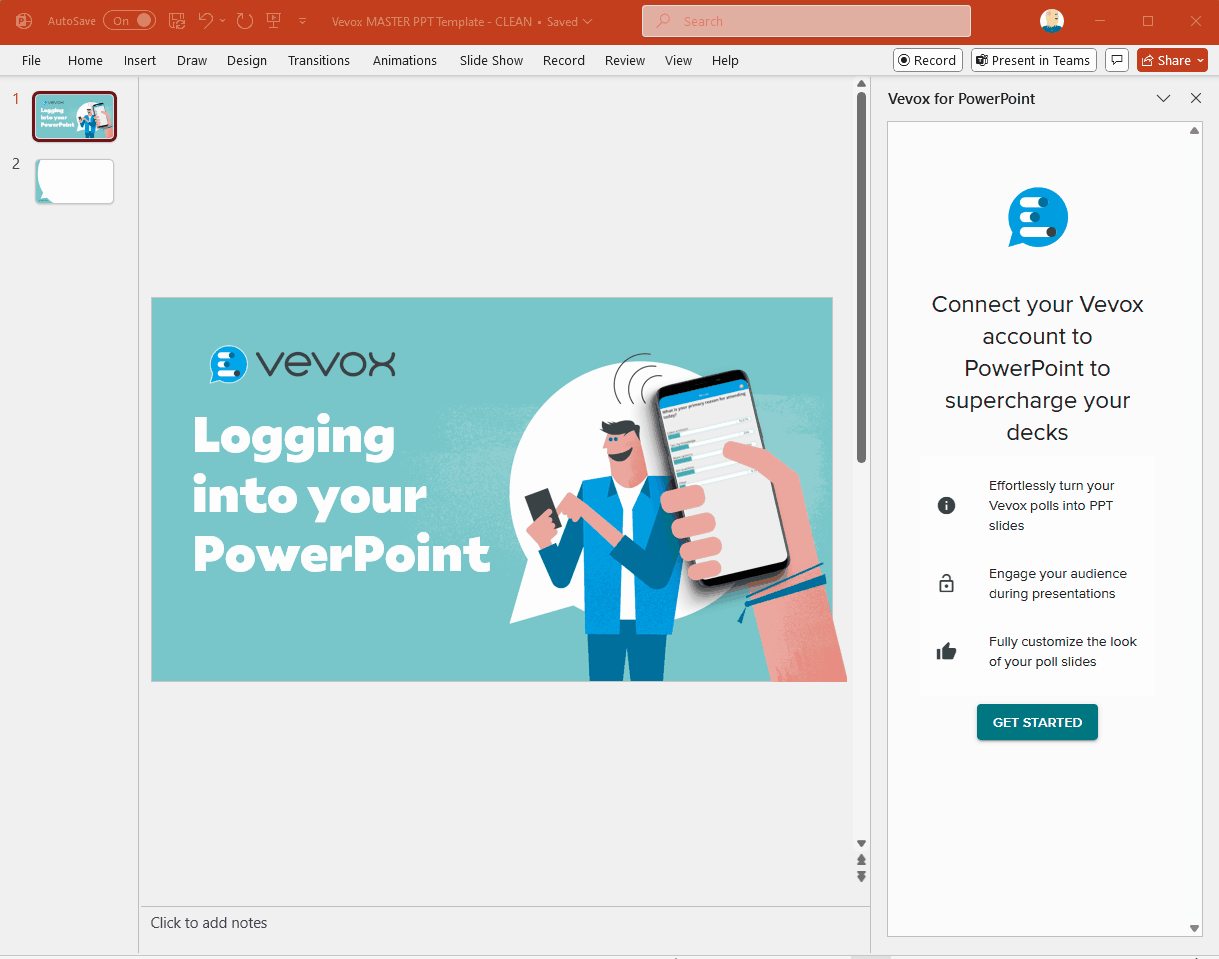This screenshot has width=1219, height=959.
Task: Click the Redo arrow icon
Action: click(245, 21)
